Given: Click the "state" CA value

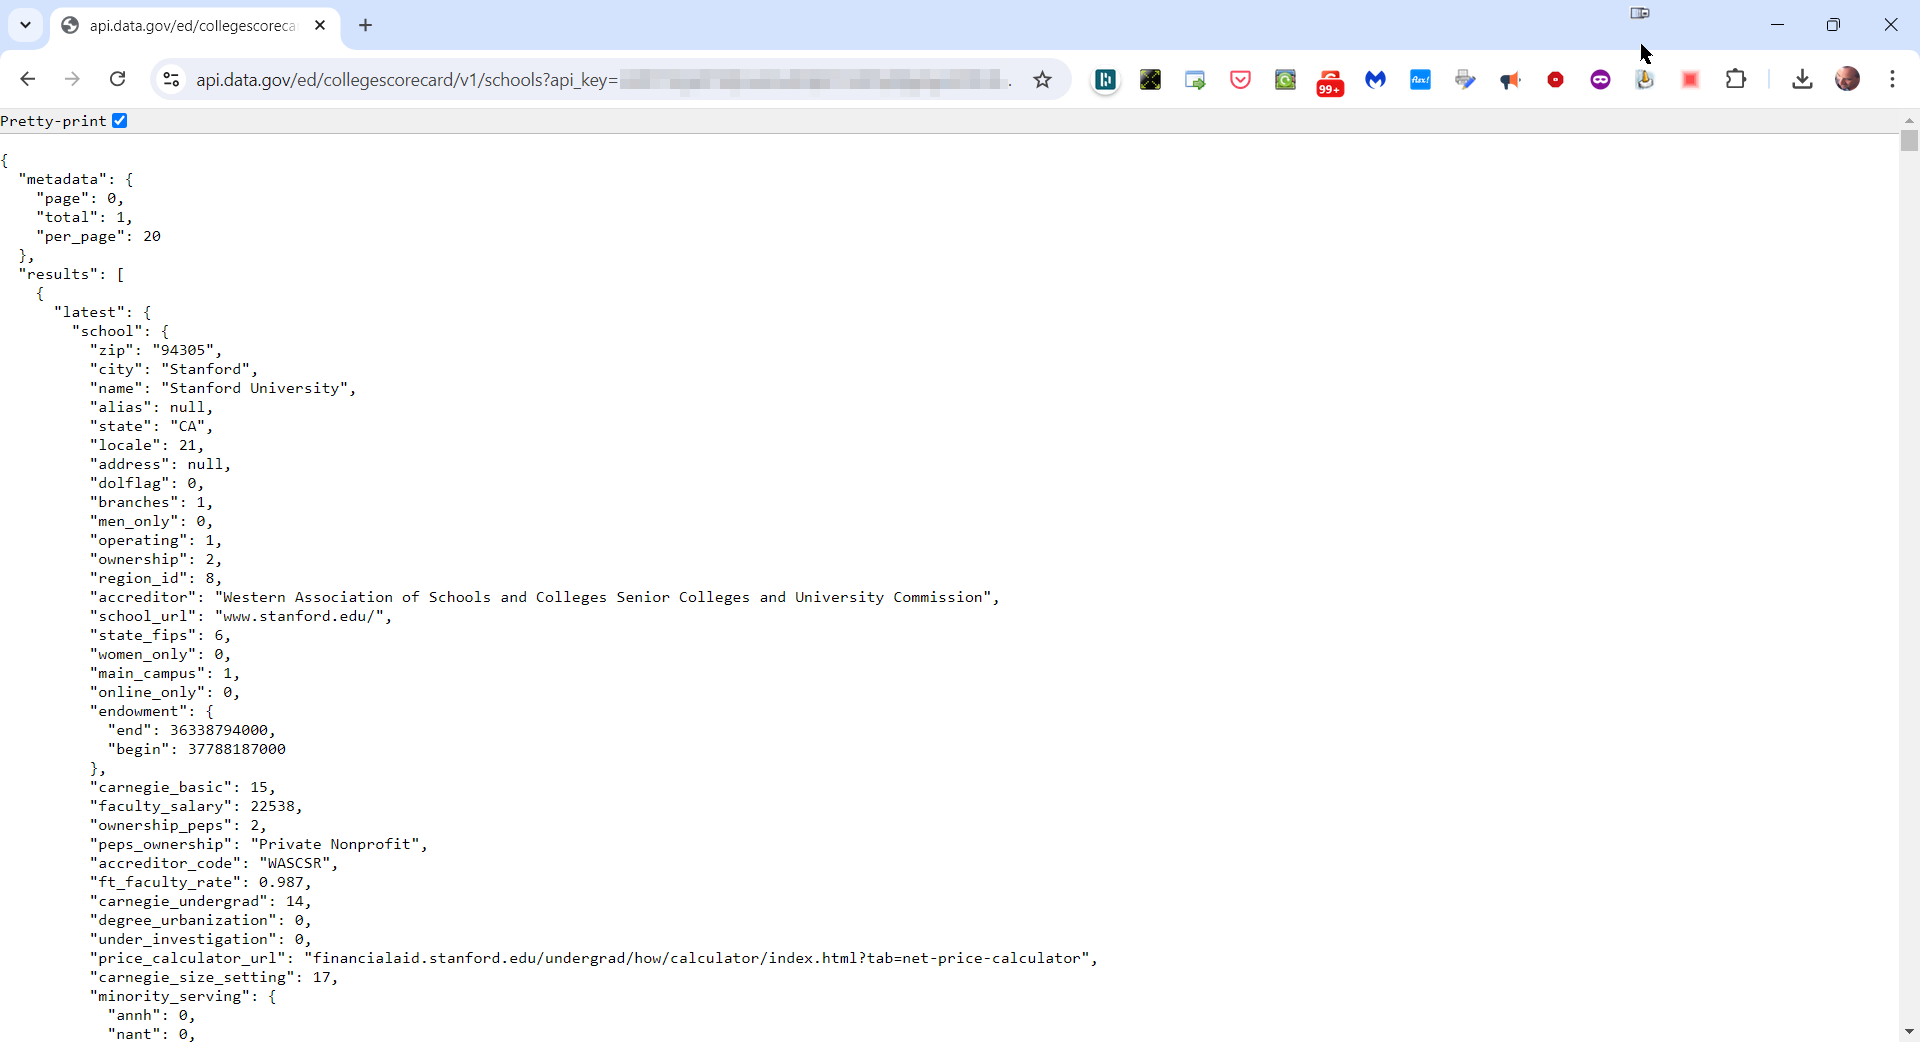Looking at the screenshot, I should pos(187,426).
